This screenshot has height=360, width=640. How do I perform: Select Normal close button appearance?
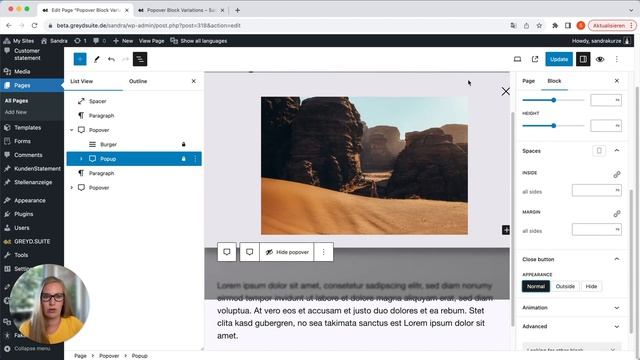pos(536,287)
